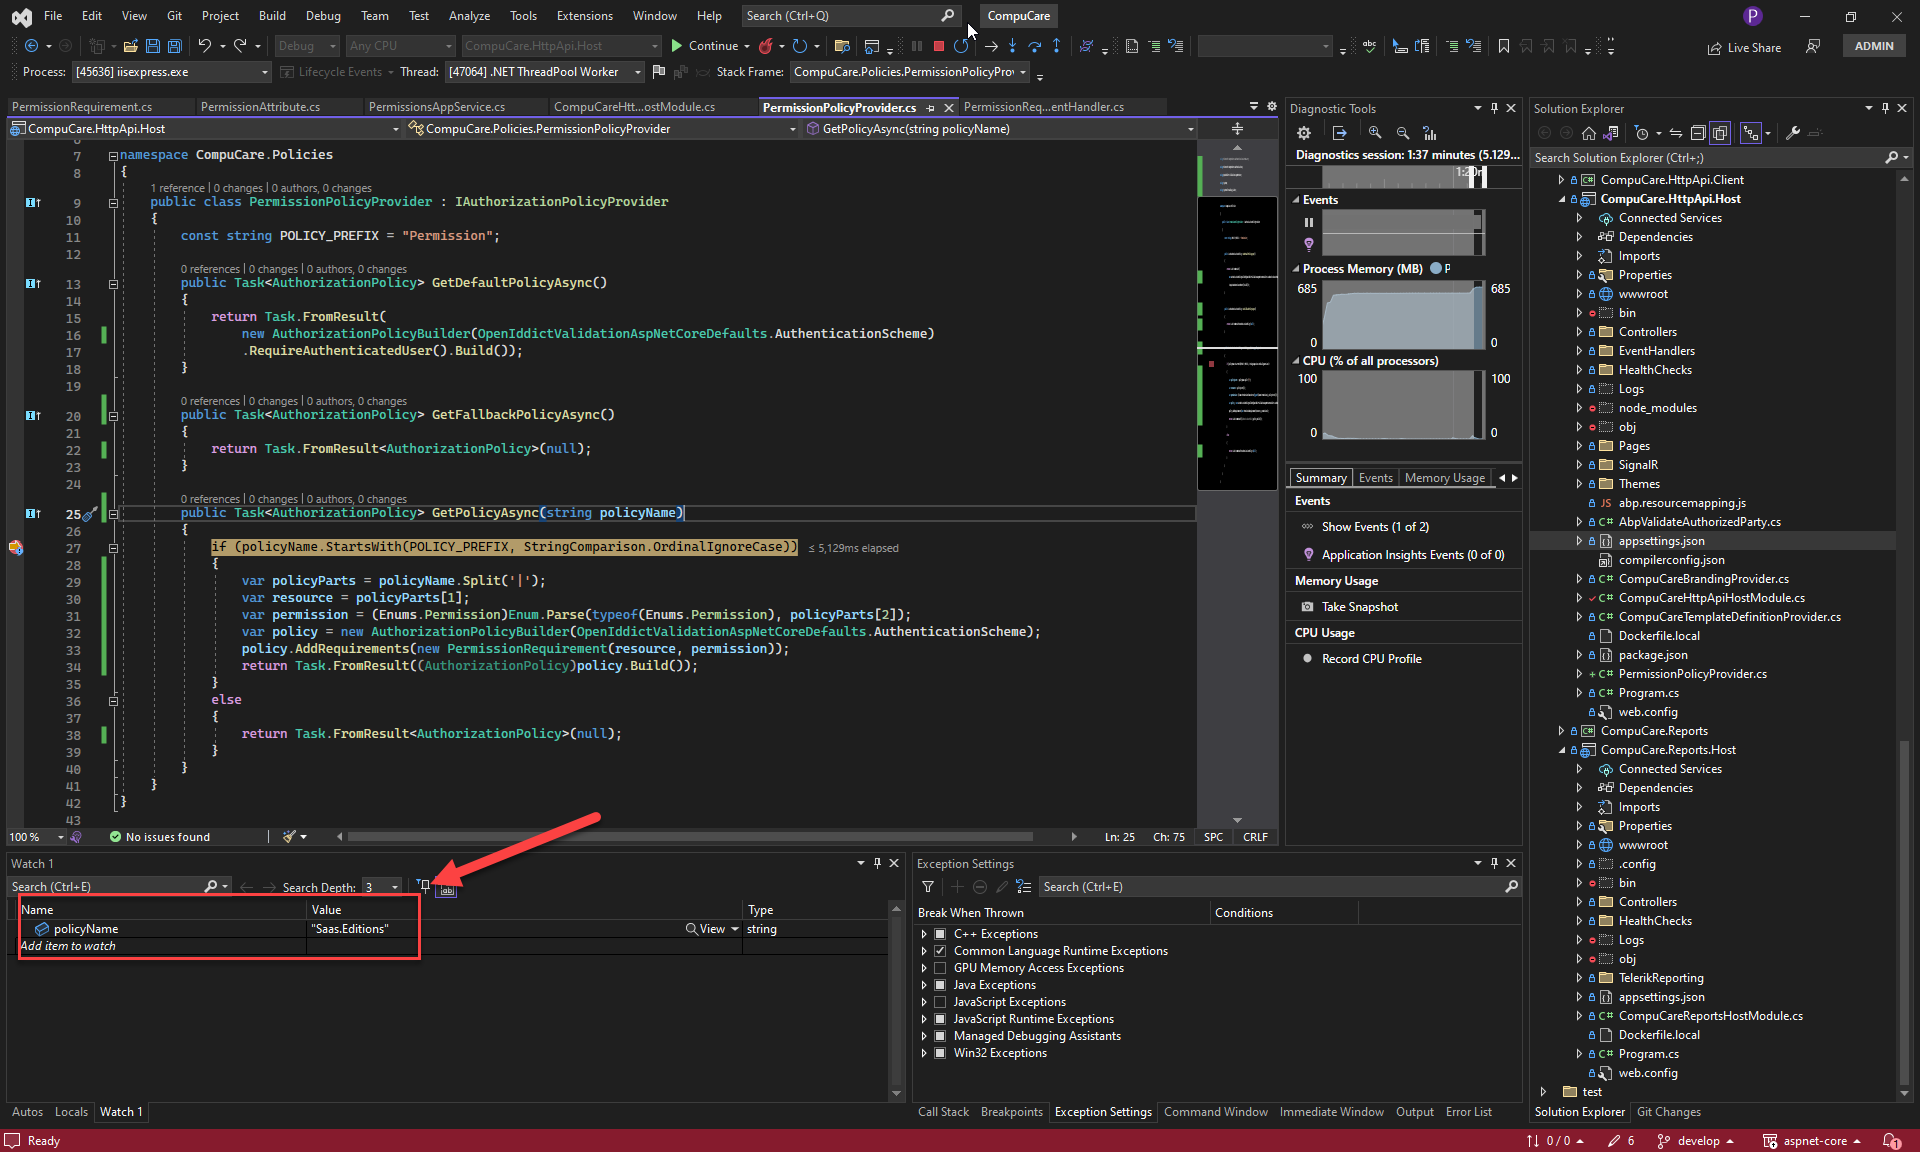Open the Debug menu

coord(322,16)
